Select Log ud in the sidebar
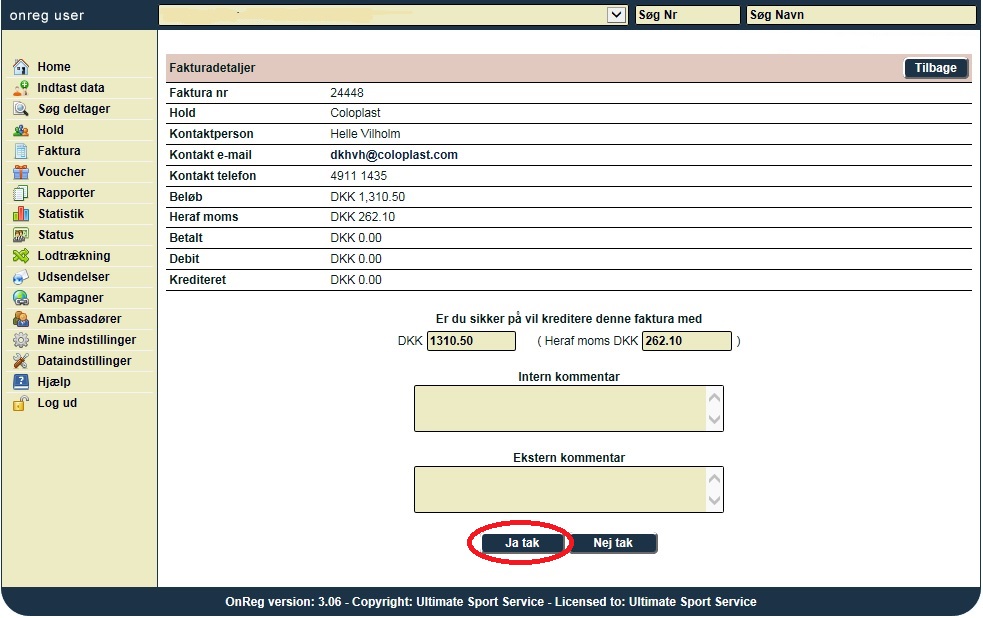 coord(57,402)
